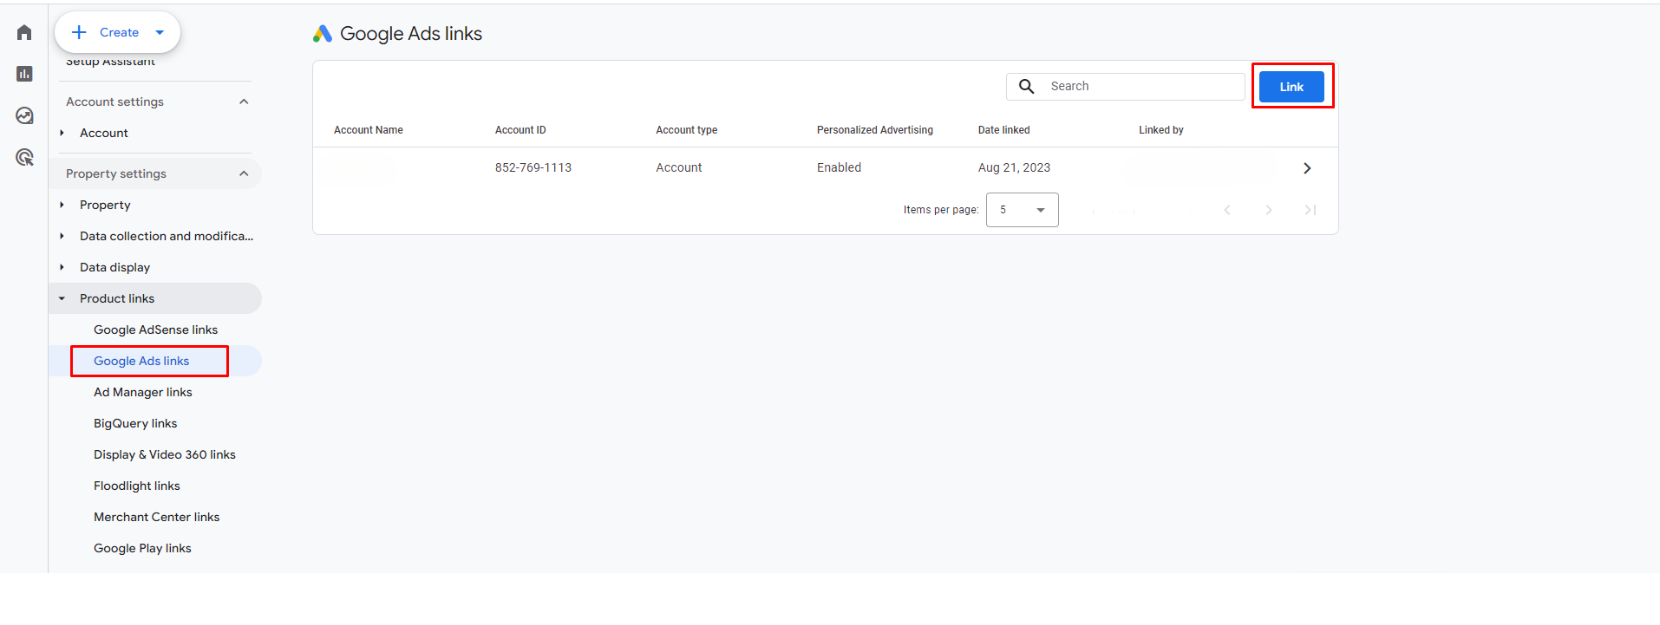Open the Reports bar chart icon

[x=24, y=74]
